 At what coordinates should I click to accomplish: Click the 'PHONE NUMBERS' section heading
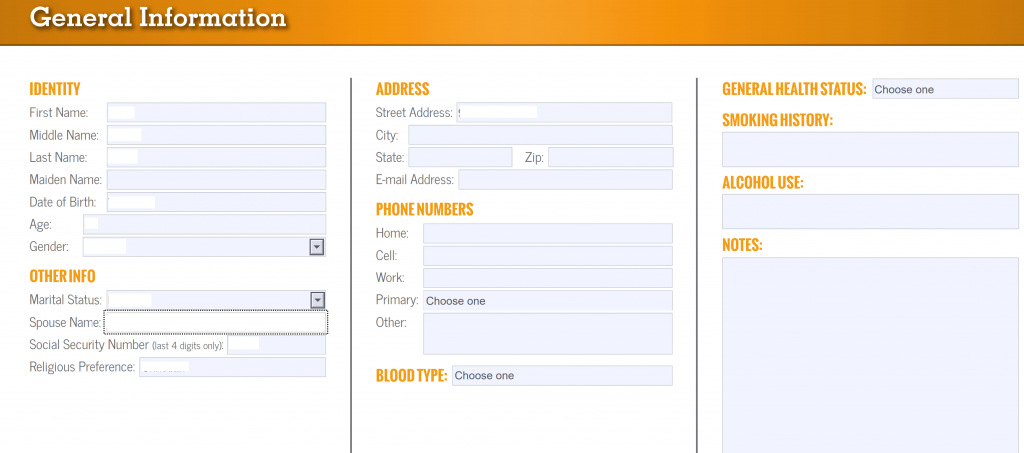pos(424,210)
